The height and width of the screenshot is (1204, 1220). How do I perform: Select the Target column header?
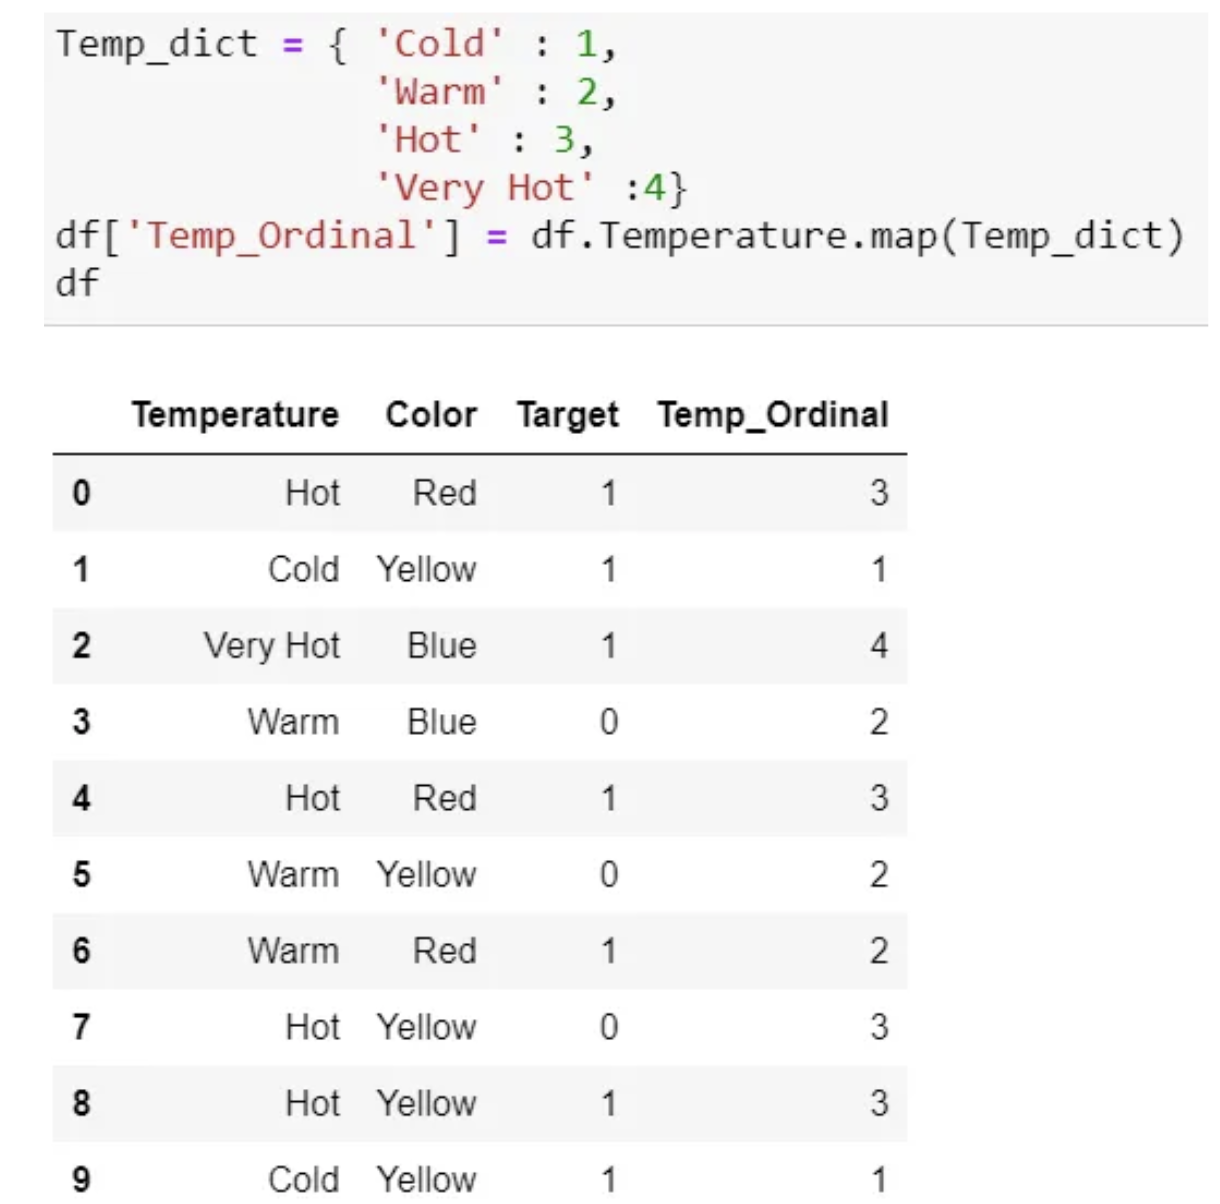(568, 415)
